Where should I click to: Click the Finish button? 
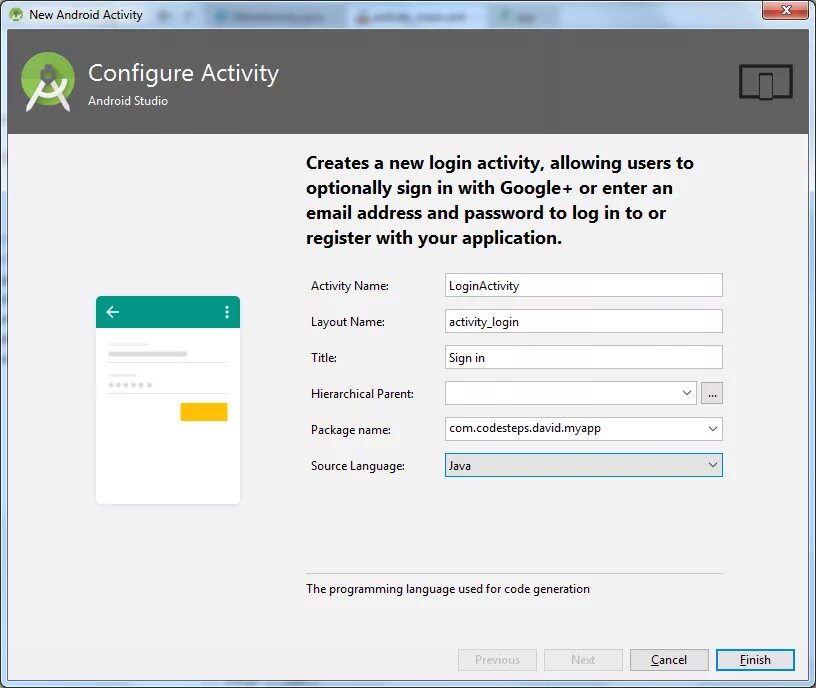(755, 660)
